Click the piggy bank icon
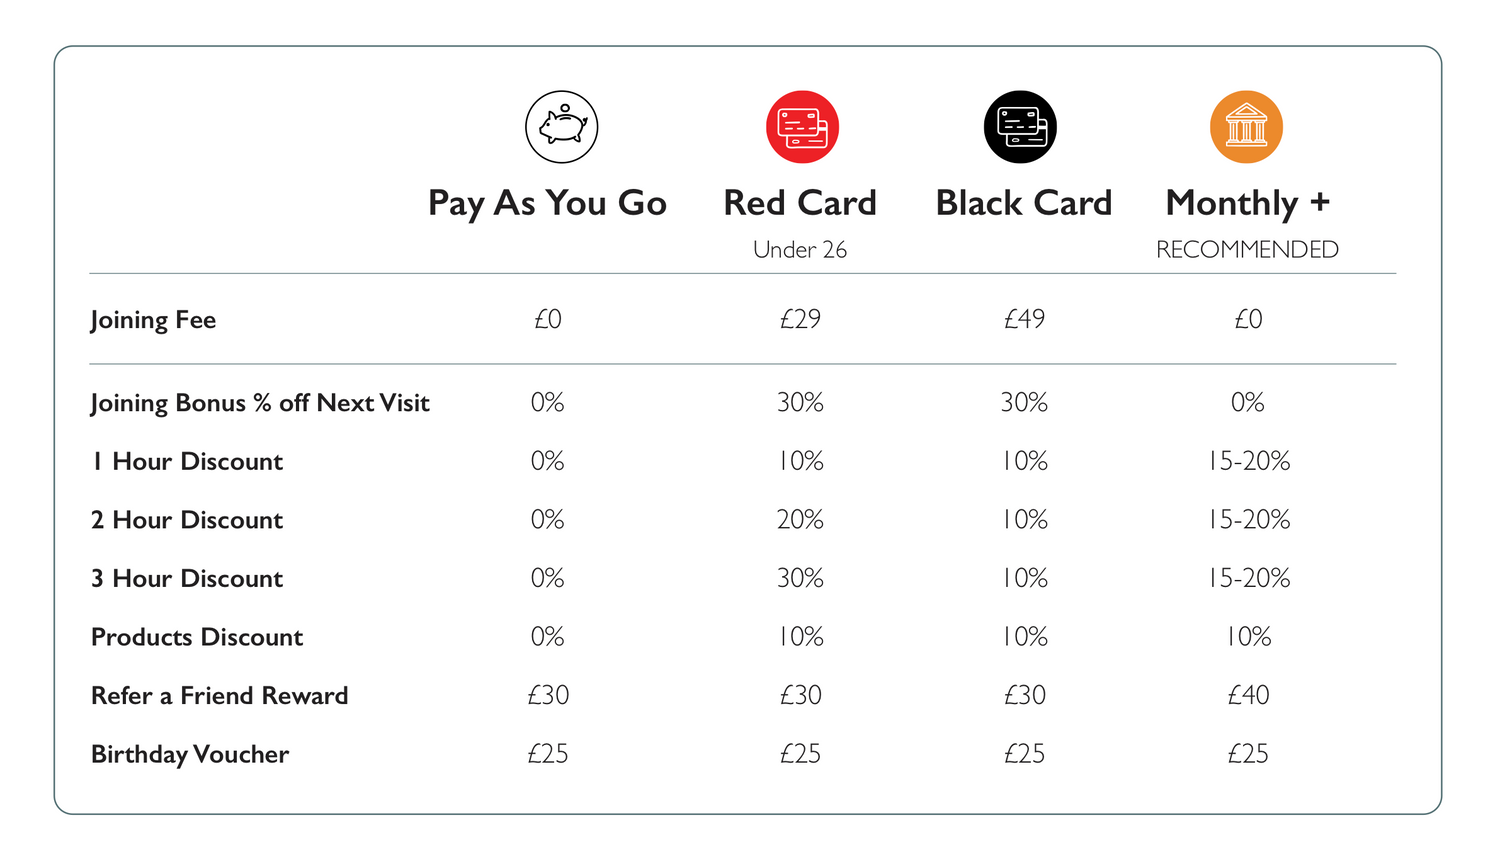1500x859 pixels. [x=562, y=127]
